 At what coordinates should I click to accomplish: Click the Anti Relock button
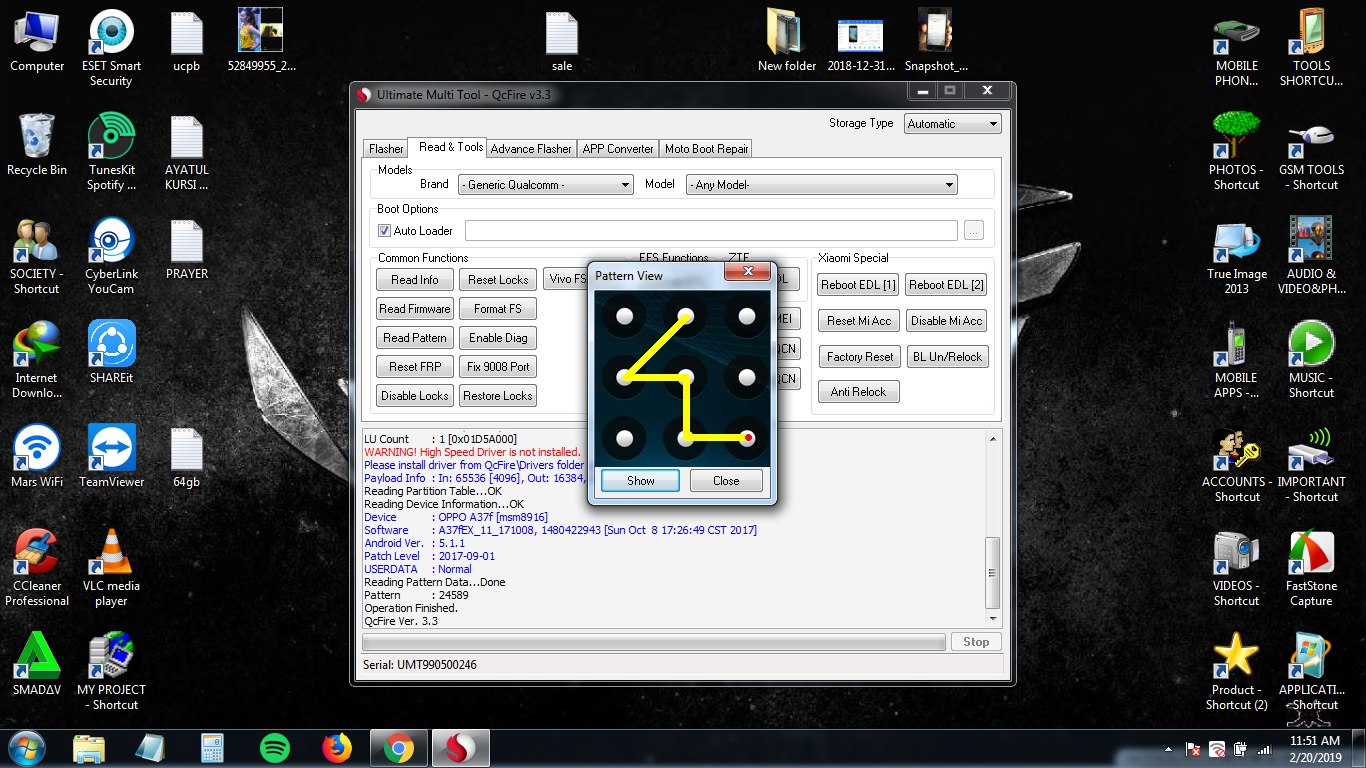(x=858, y=392)
